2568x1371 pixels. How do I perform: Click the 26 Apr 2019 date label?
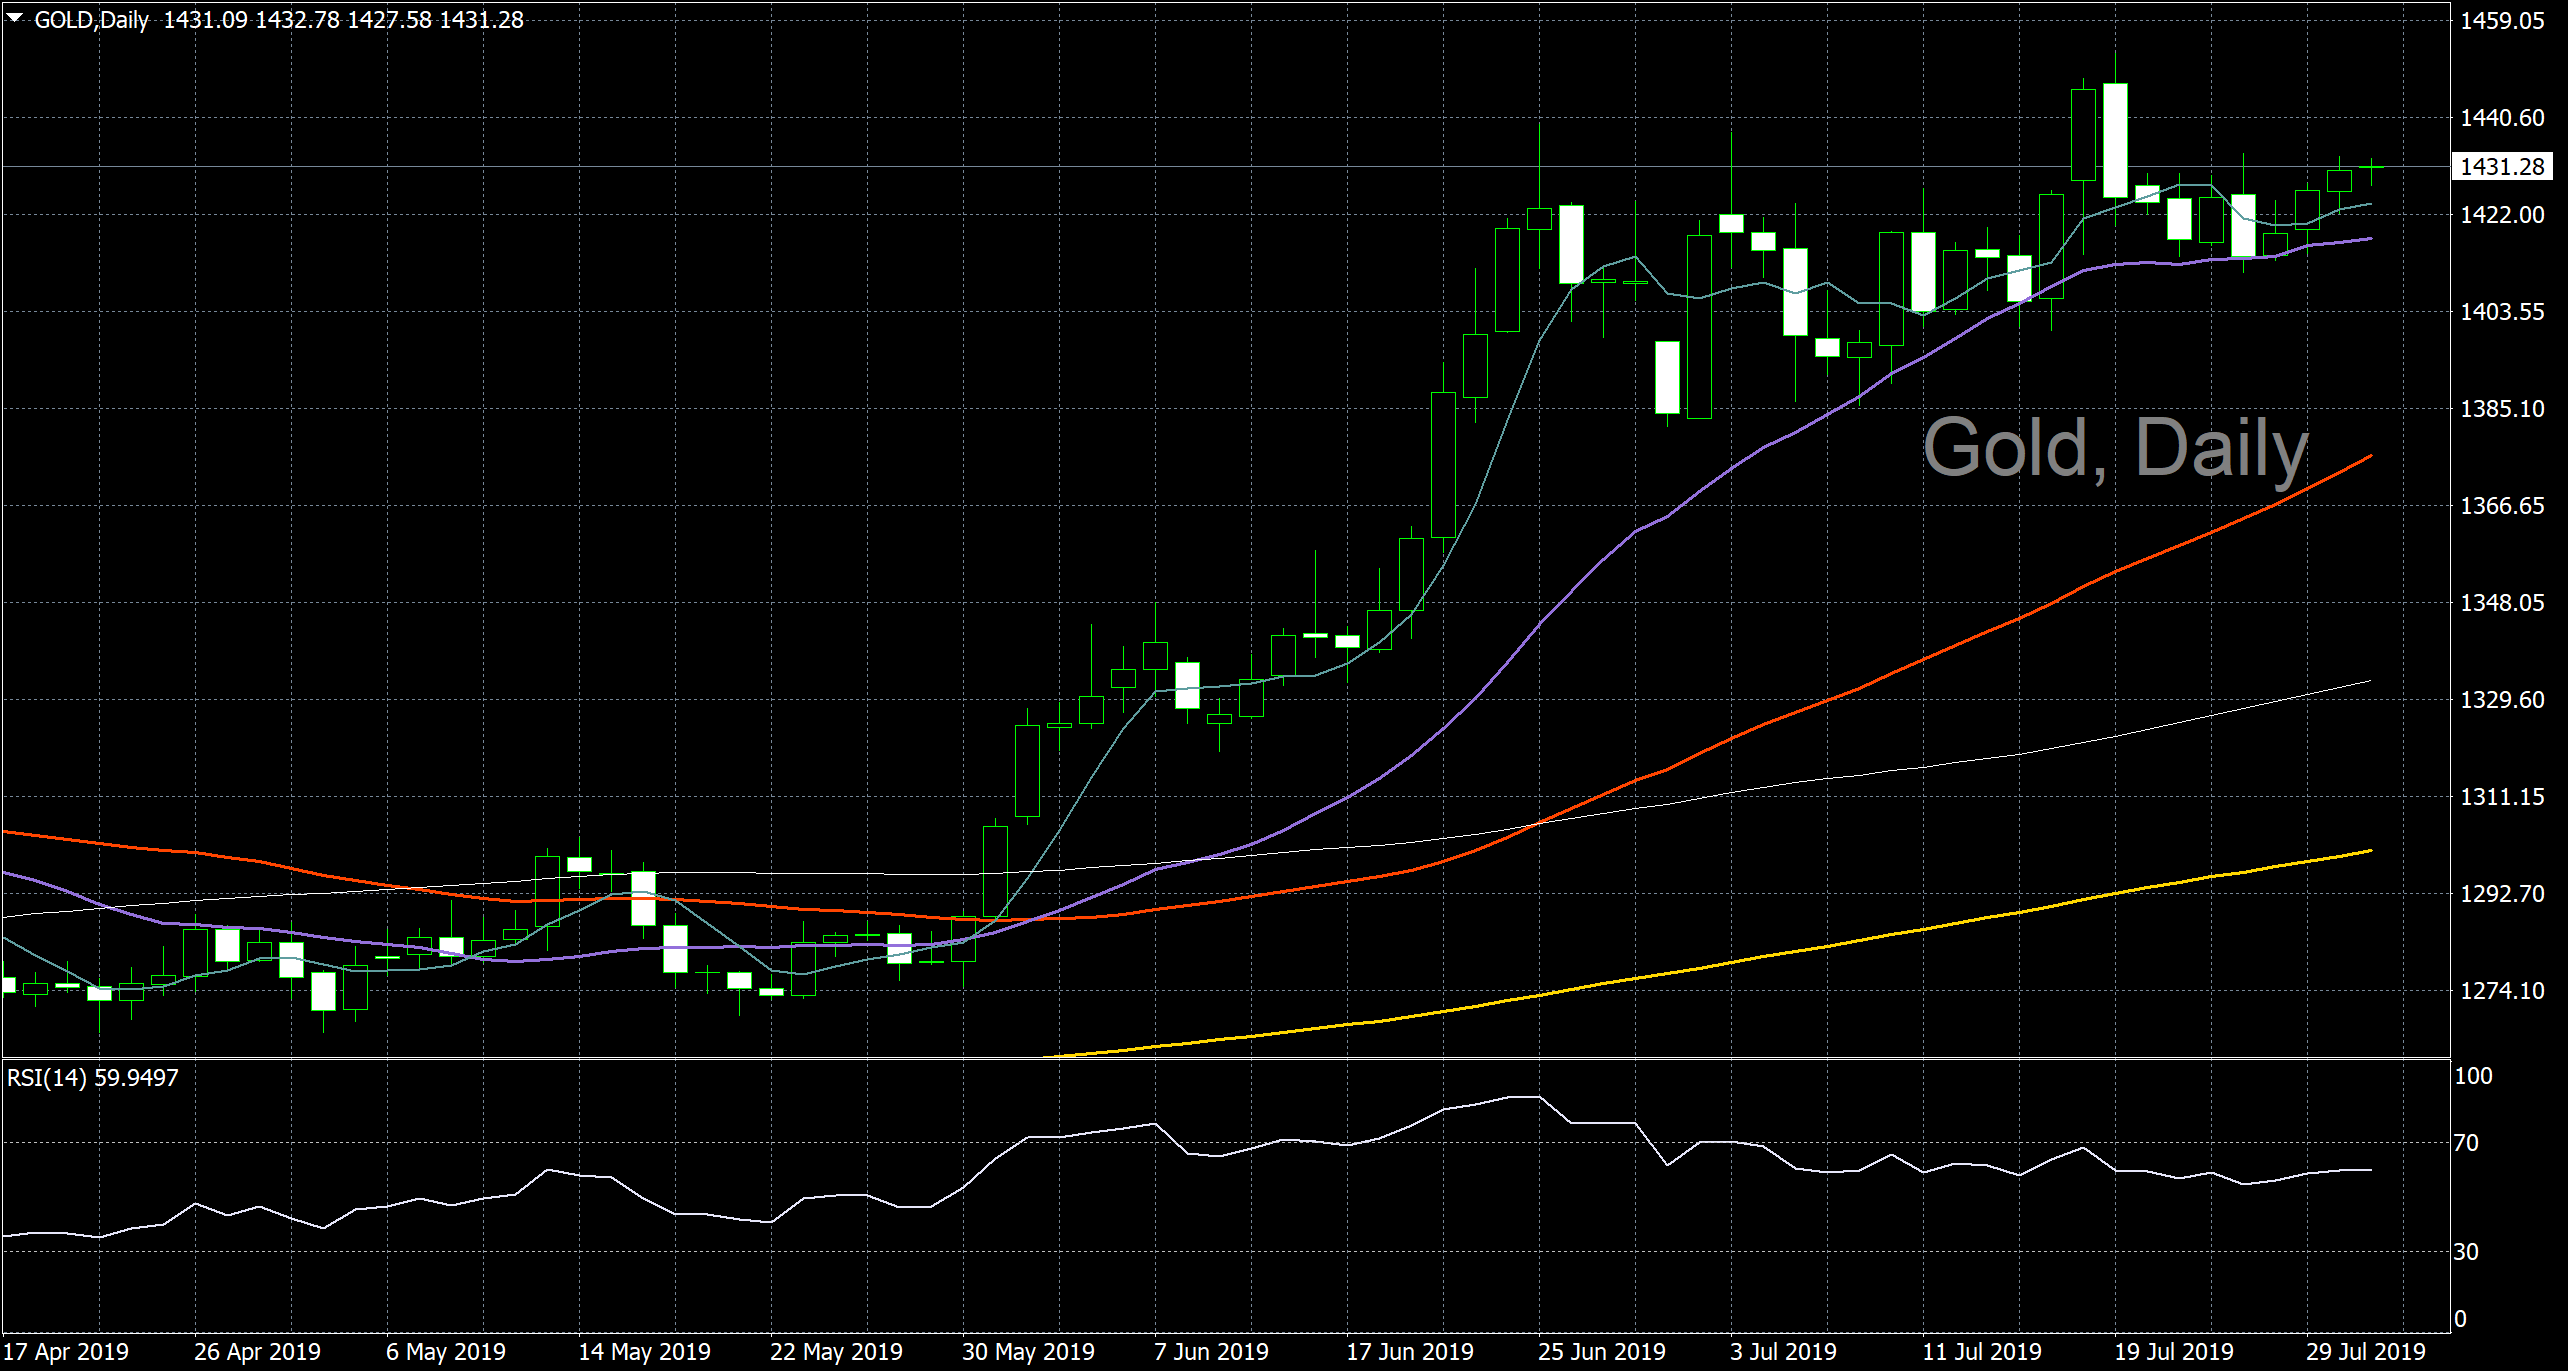point(257,1352)
